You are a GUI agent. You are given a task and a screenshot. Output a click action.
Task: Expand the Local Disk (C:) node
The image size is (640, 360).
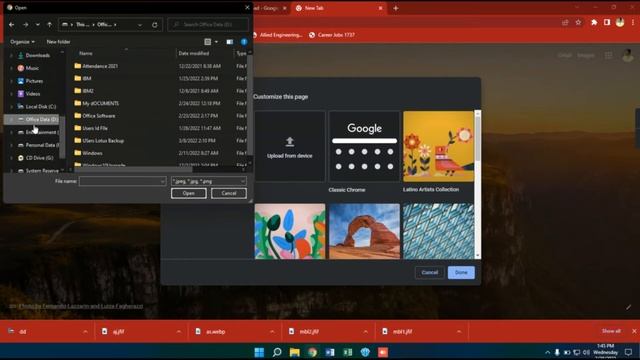[11, 107]
